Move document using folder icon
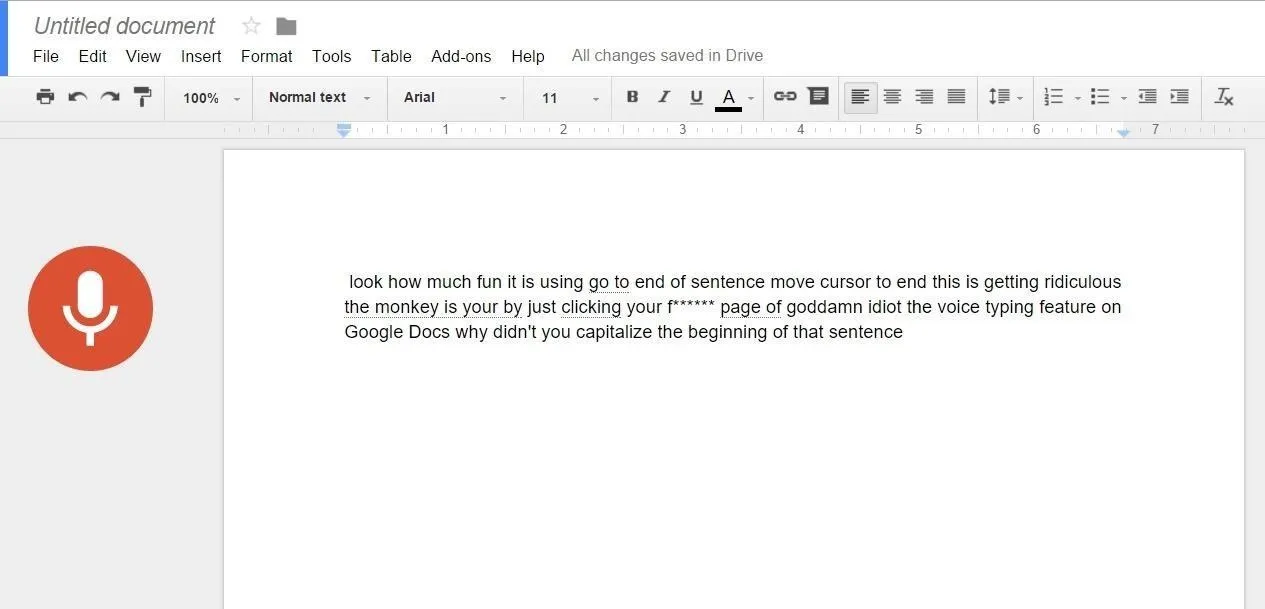The width and height of the screenshot is (1265, 609). pos(286,26)
